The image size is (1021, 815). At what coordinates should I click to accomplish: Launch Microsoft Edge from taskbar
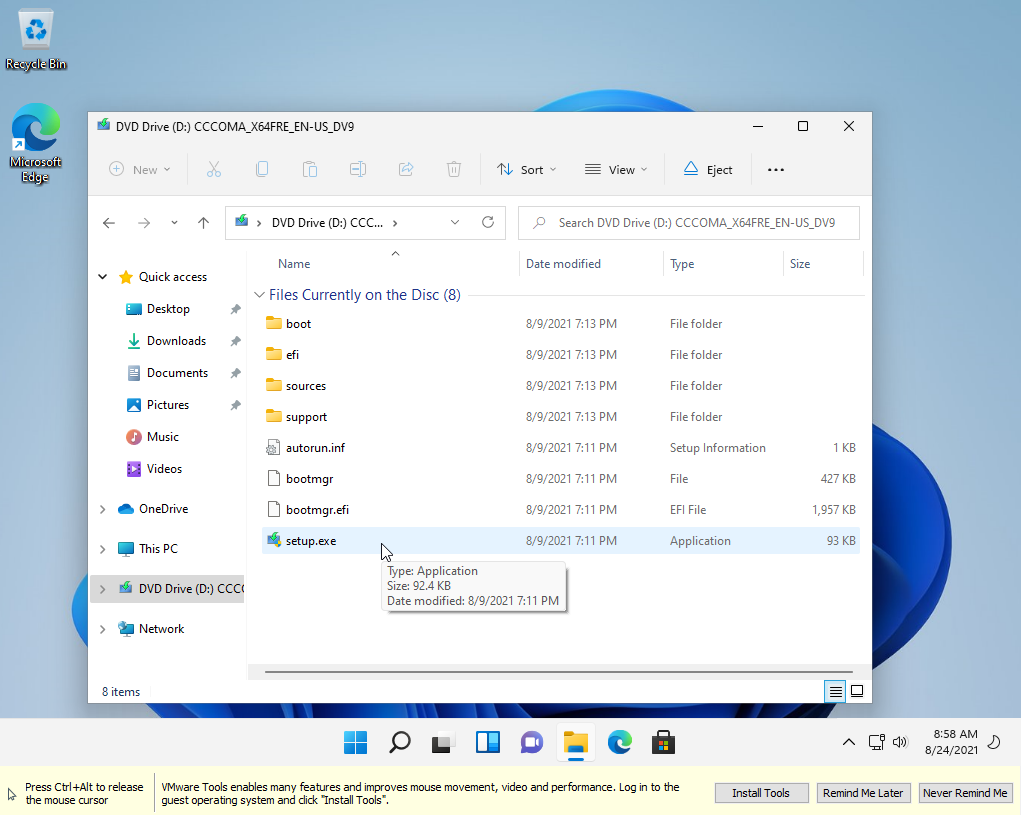pyautogui.click(x=619, y=743)
